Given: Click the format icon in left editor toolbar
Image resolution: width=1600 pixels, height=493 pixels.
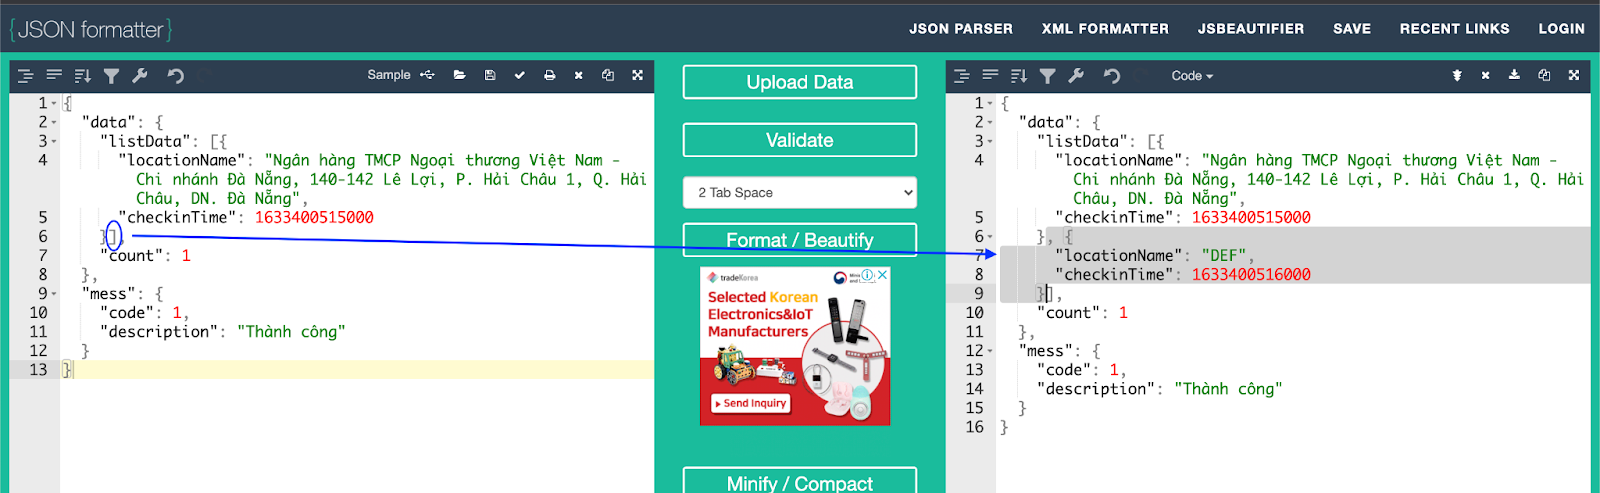Looking at the screenshot, I should [x=26, y=75].
